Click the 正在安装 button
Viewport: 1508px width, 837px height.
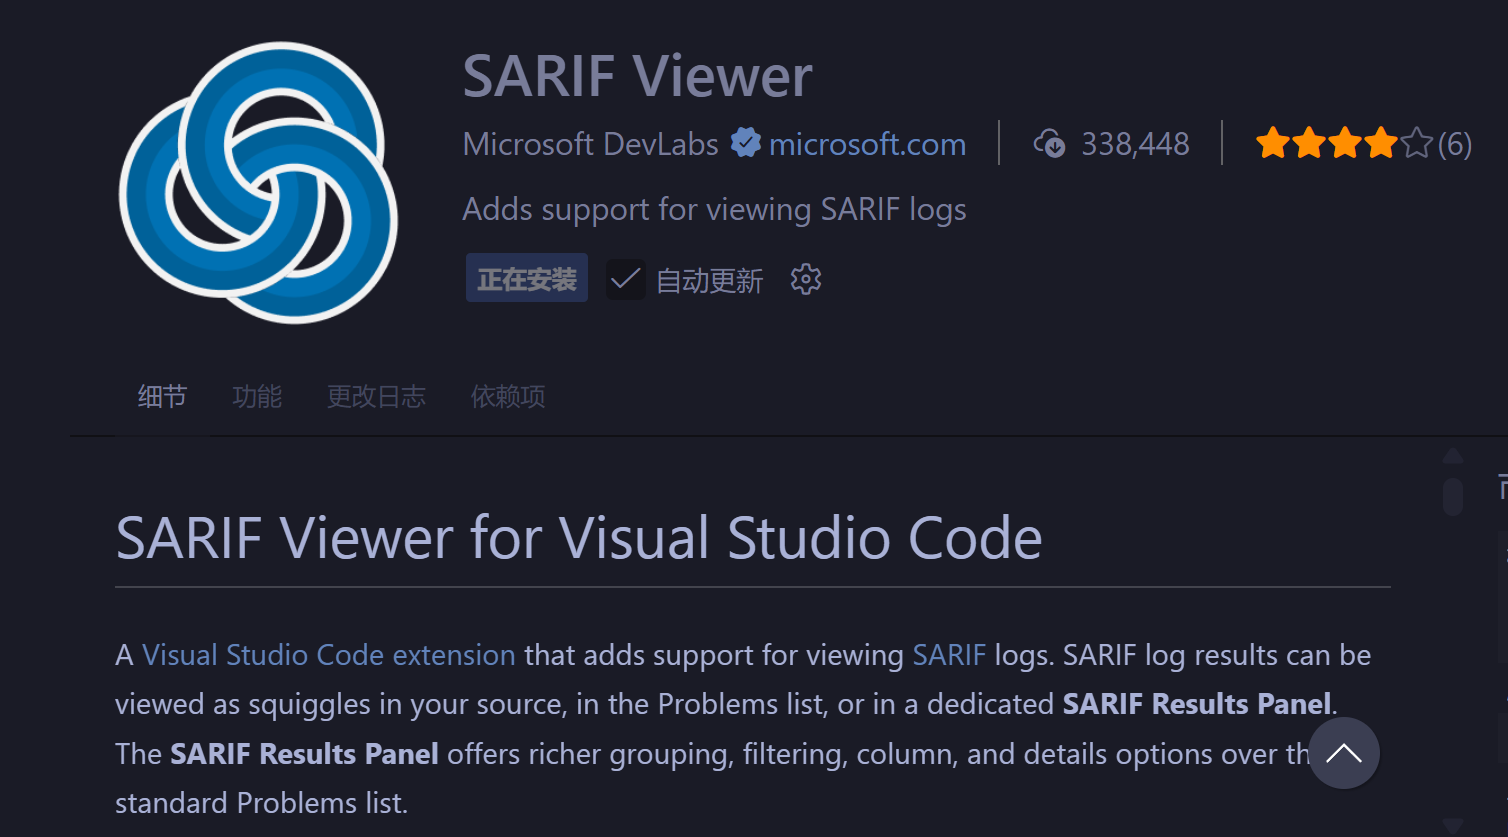[527, 278]
